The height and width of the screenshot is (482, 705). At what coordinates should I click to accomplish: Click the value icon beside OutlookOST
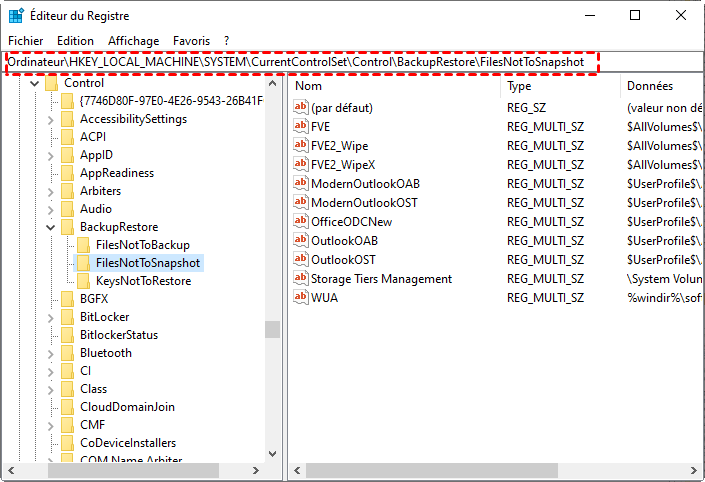tap(301, 259)
